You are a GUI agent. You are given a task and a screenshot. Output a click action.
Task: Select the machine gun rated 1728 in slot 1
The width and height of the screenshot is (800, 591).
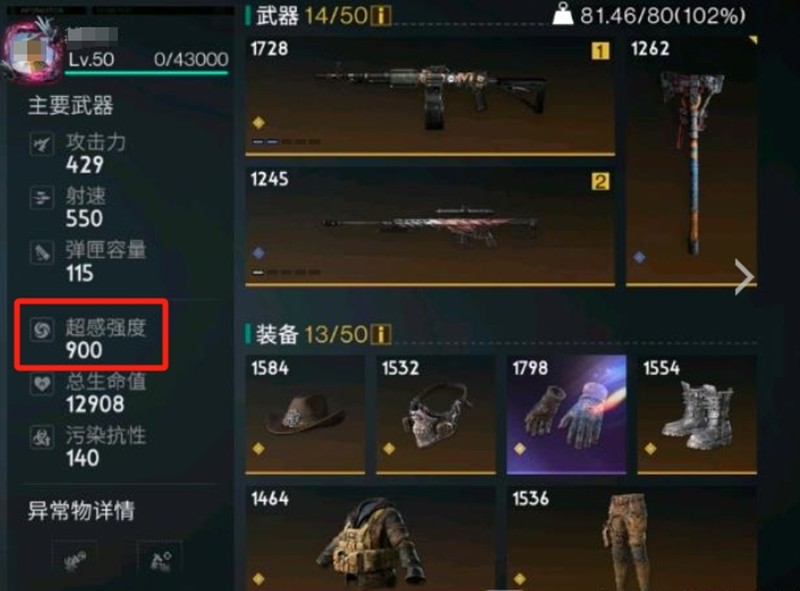(x=430, y=96)
